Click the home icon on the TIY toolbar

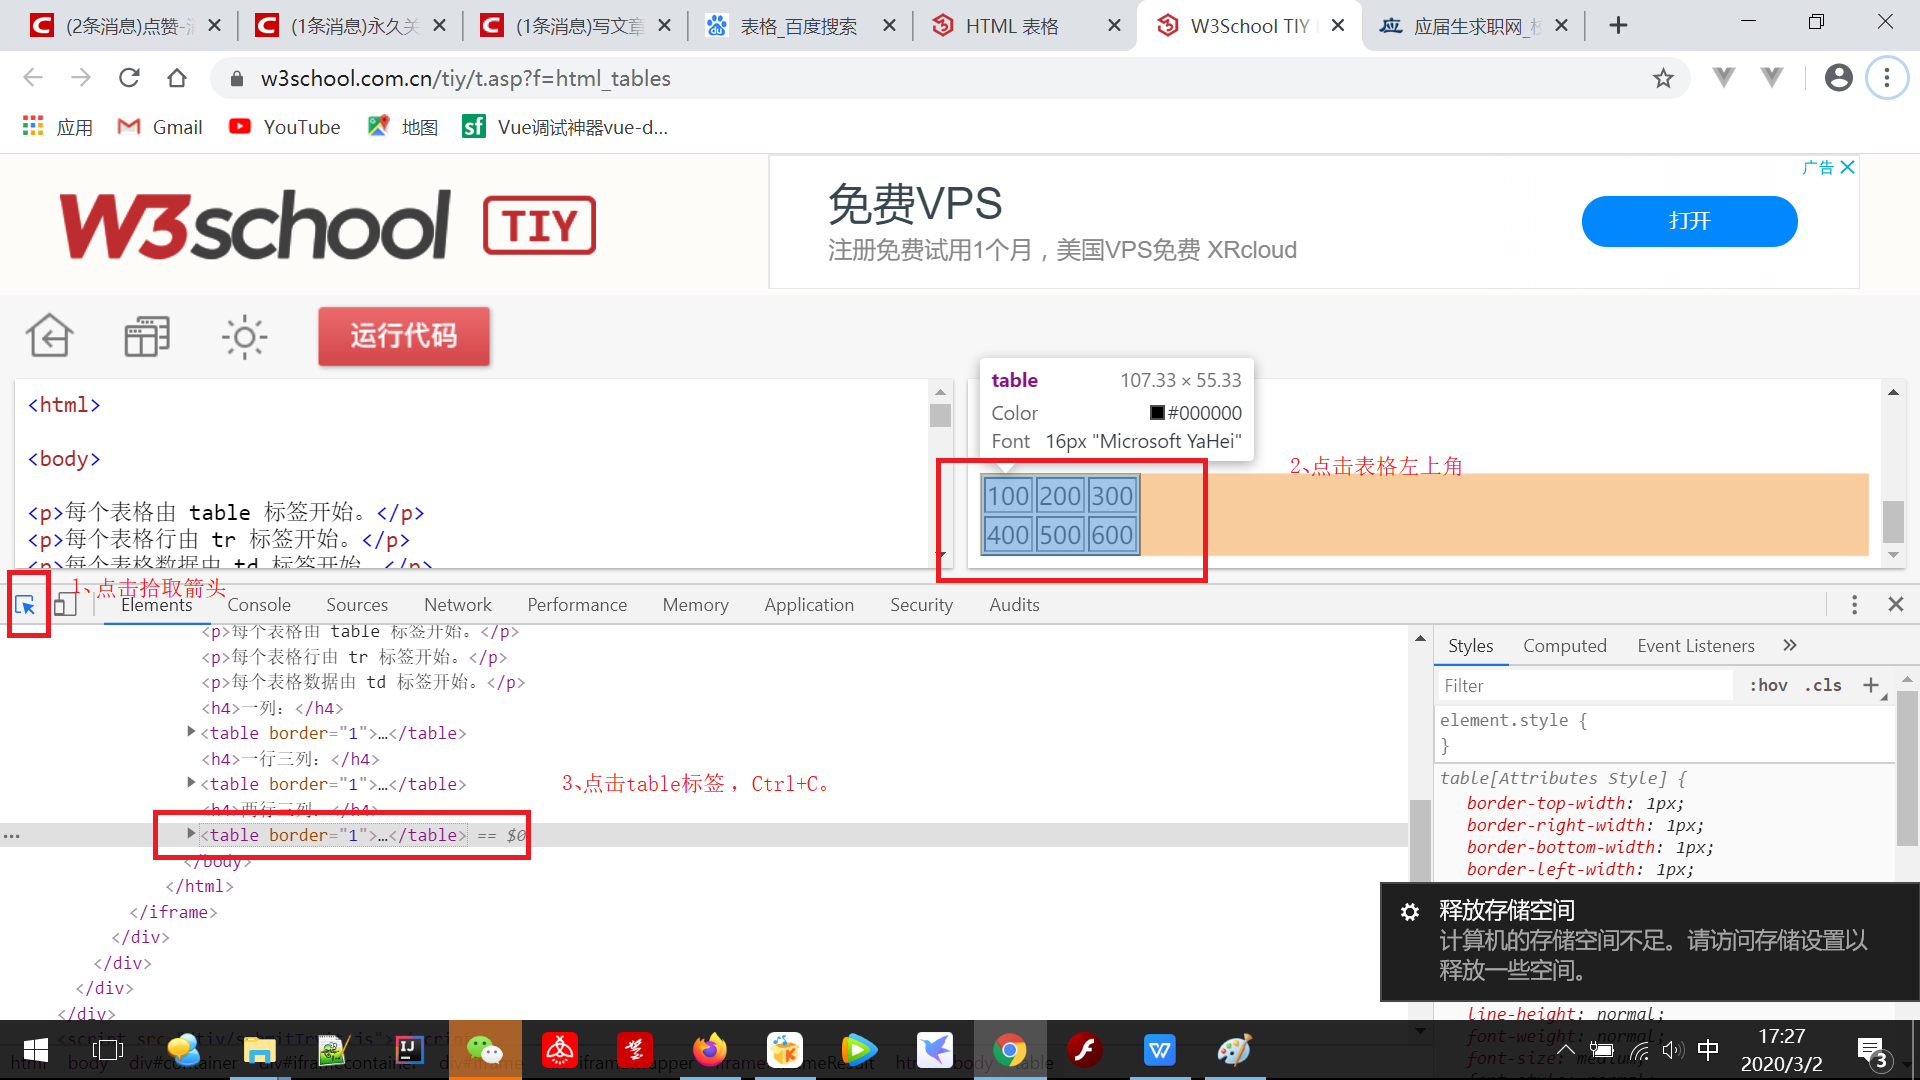click(49, 337)
